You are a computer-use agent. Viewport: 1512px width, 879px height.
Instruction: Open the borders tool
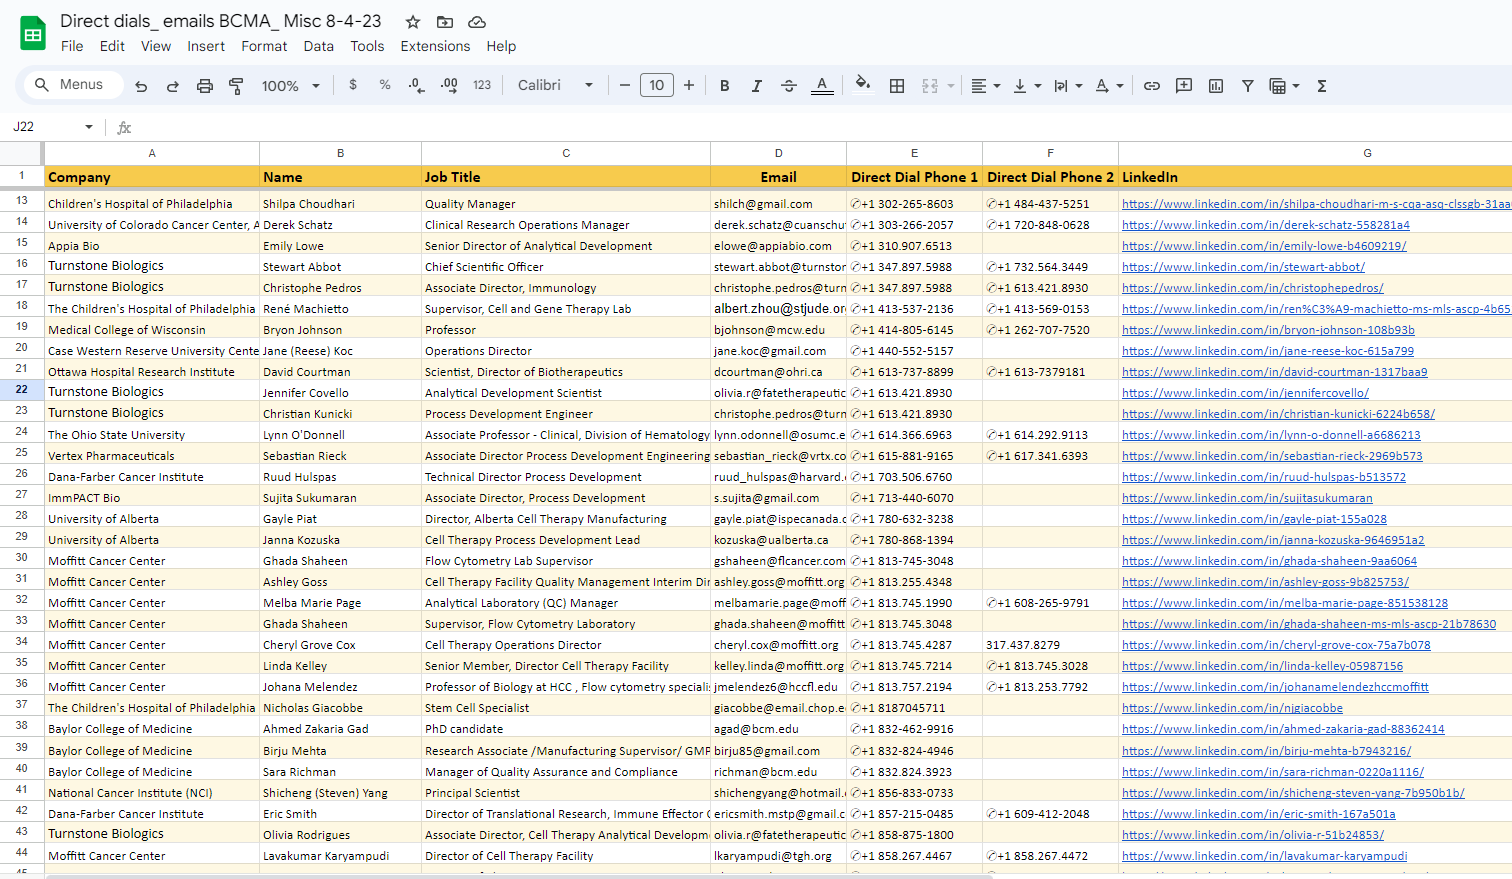[x=897, y=86]
